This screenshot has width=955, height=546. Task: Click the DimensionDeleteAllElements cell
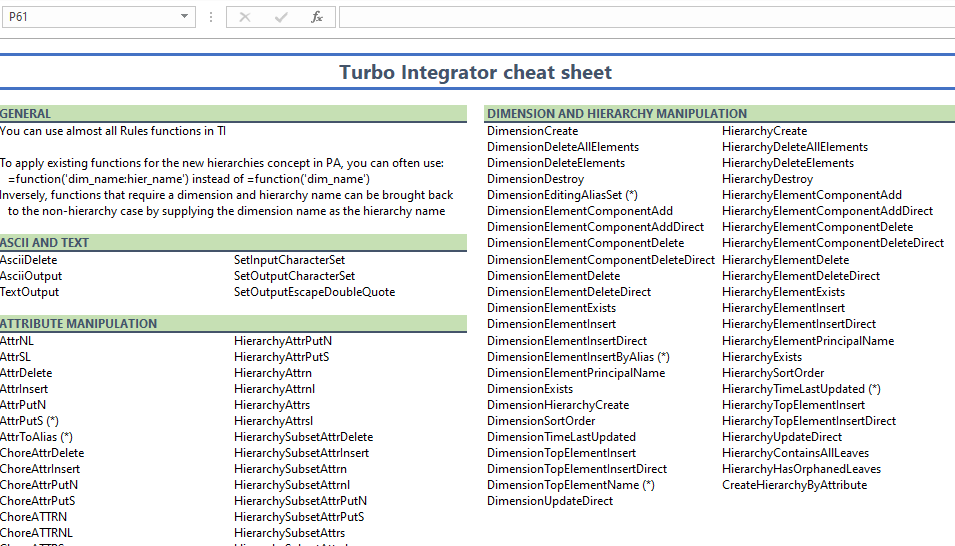click(x=563, y=147)
